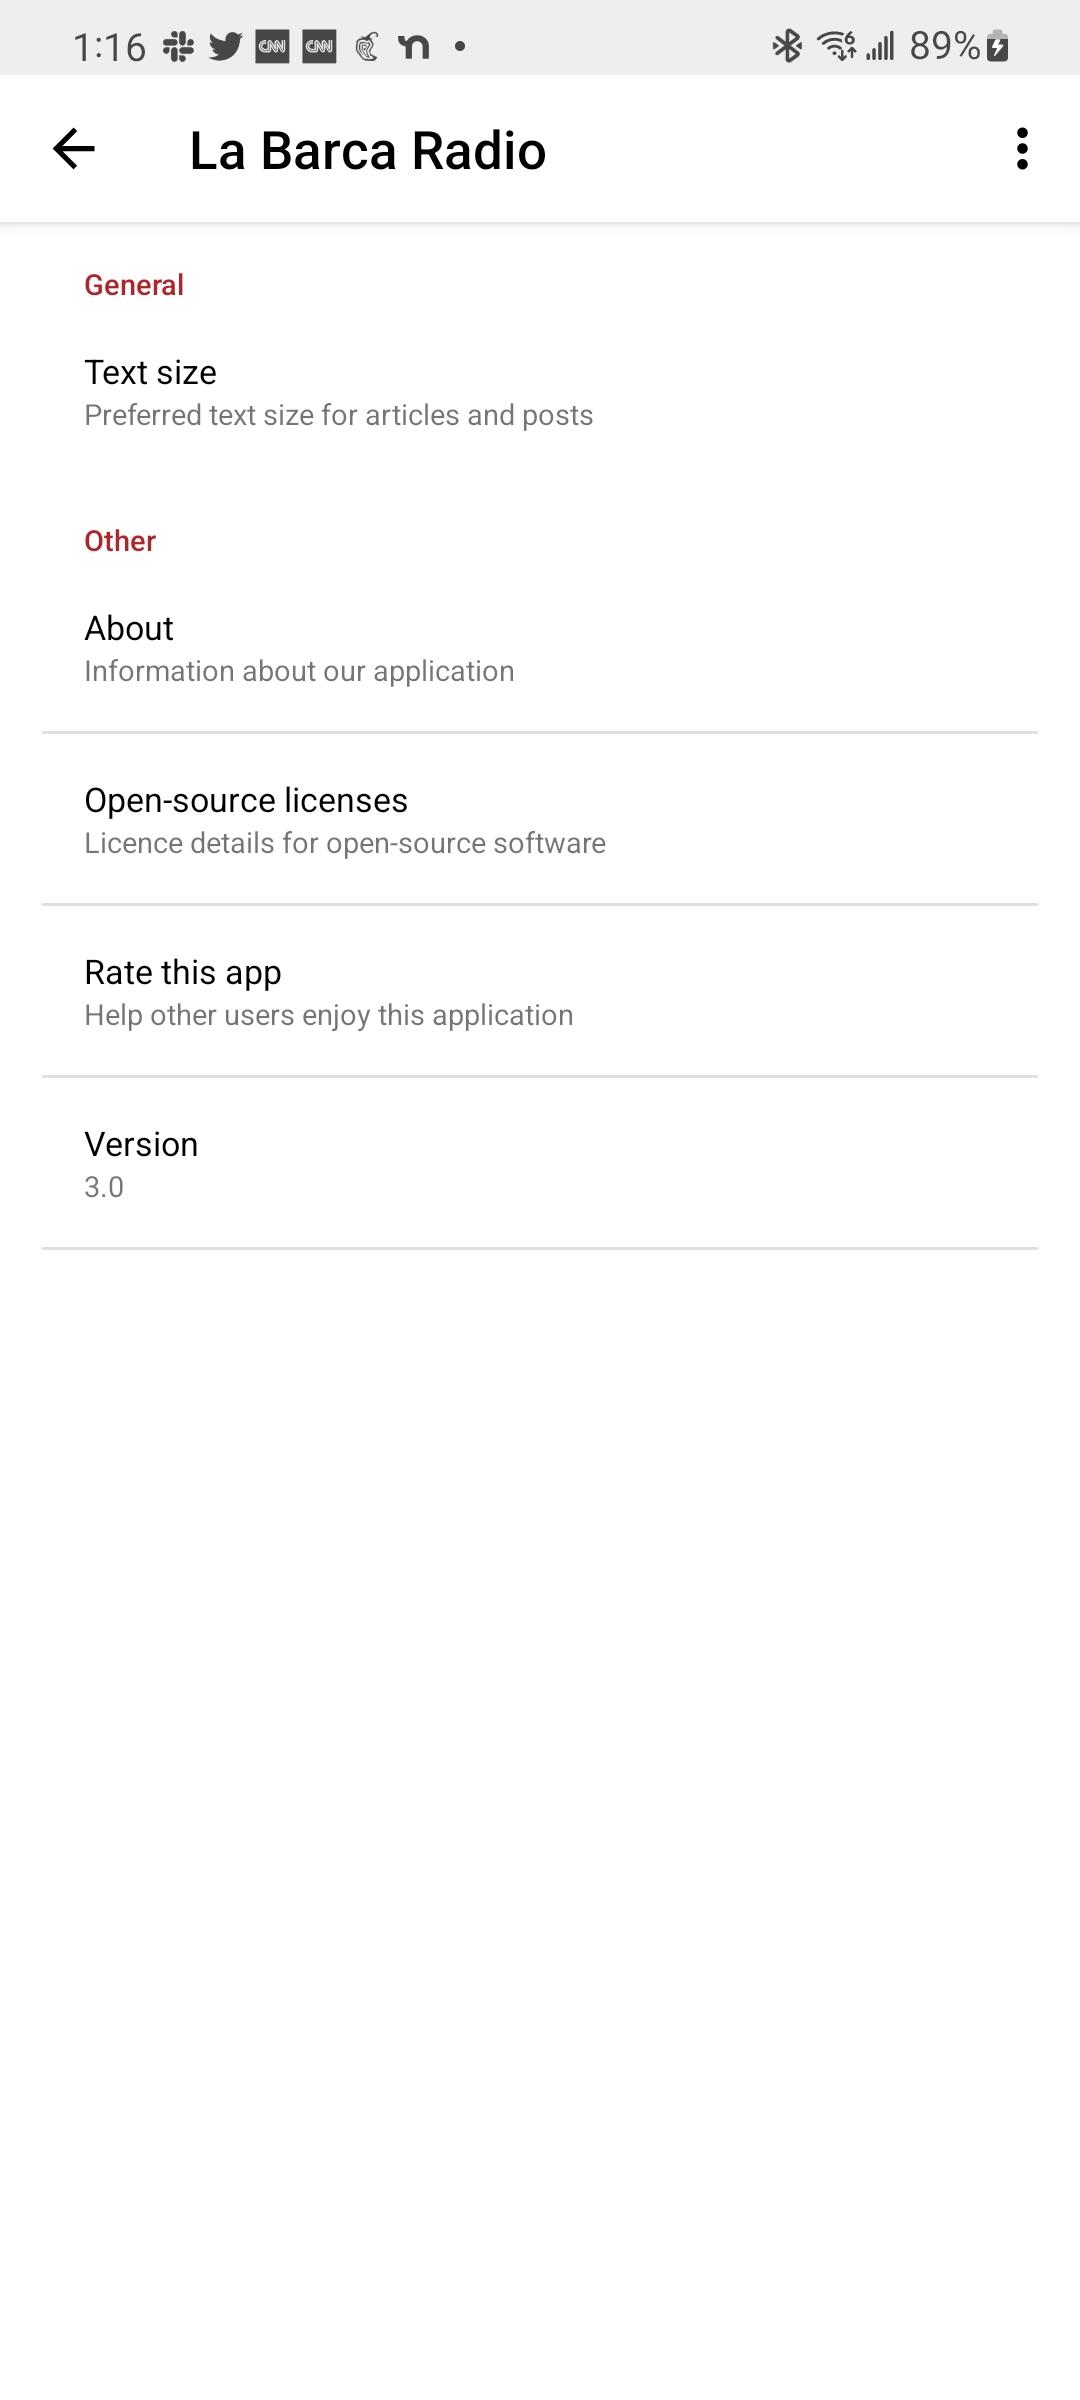Tap the 1:16 clock in status bar
1080x2400 pixels.
pyautogui.click(x=109, y=47)
